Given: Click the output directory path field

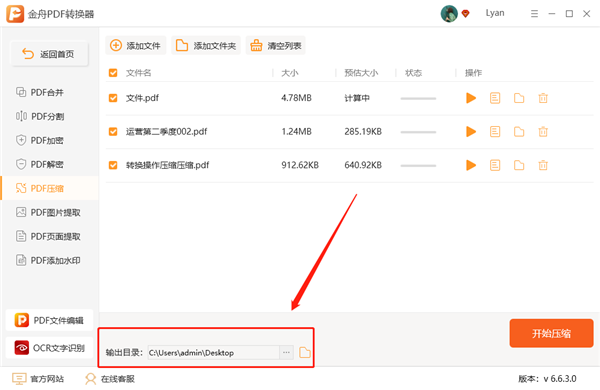Looking at the screenshot, I should click(214, 352).
